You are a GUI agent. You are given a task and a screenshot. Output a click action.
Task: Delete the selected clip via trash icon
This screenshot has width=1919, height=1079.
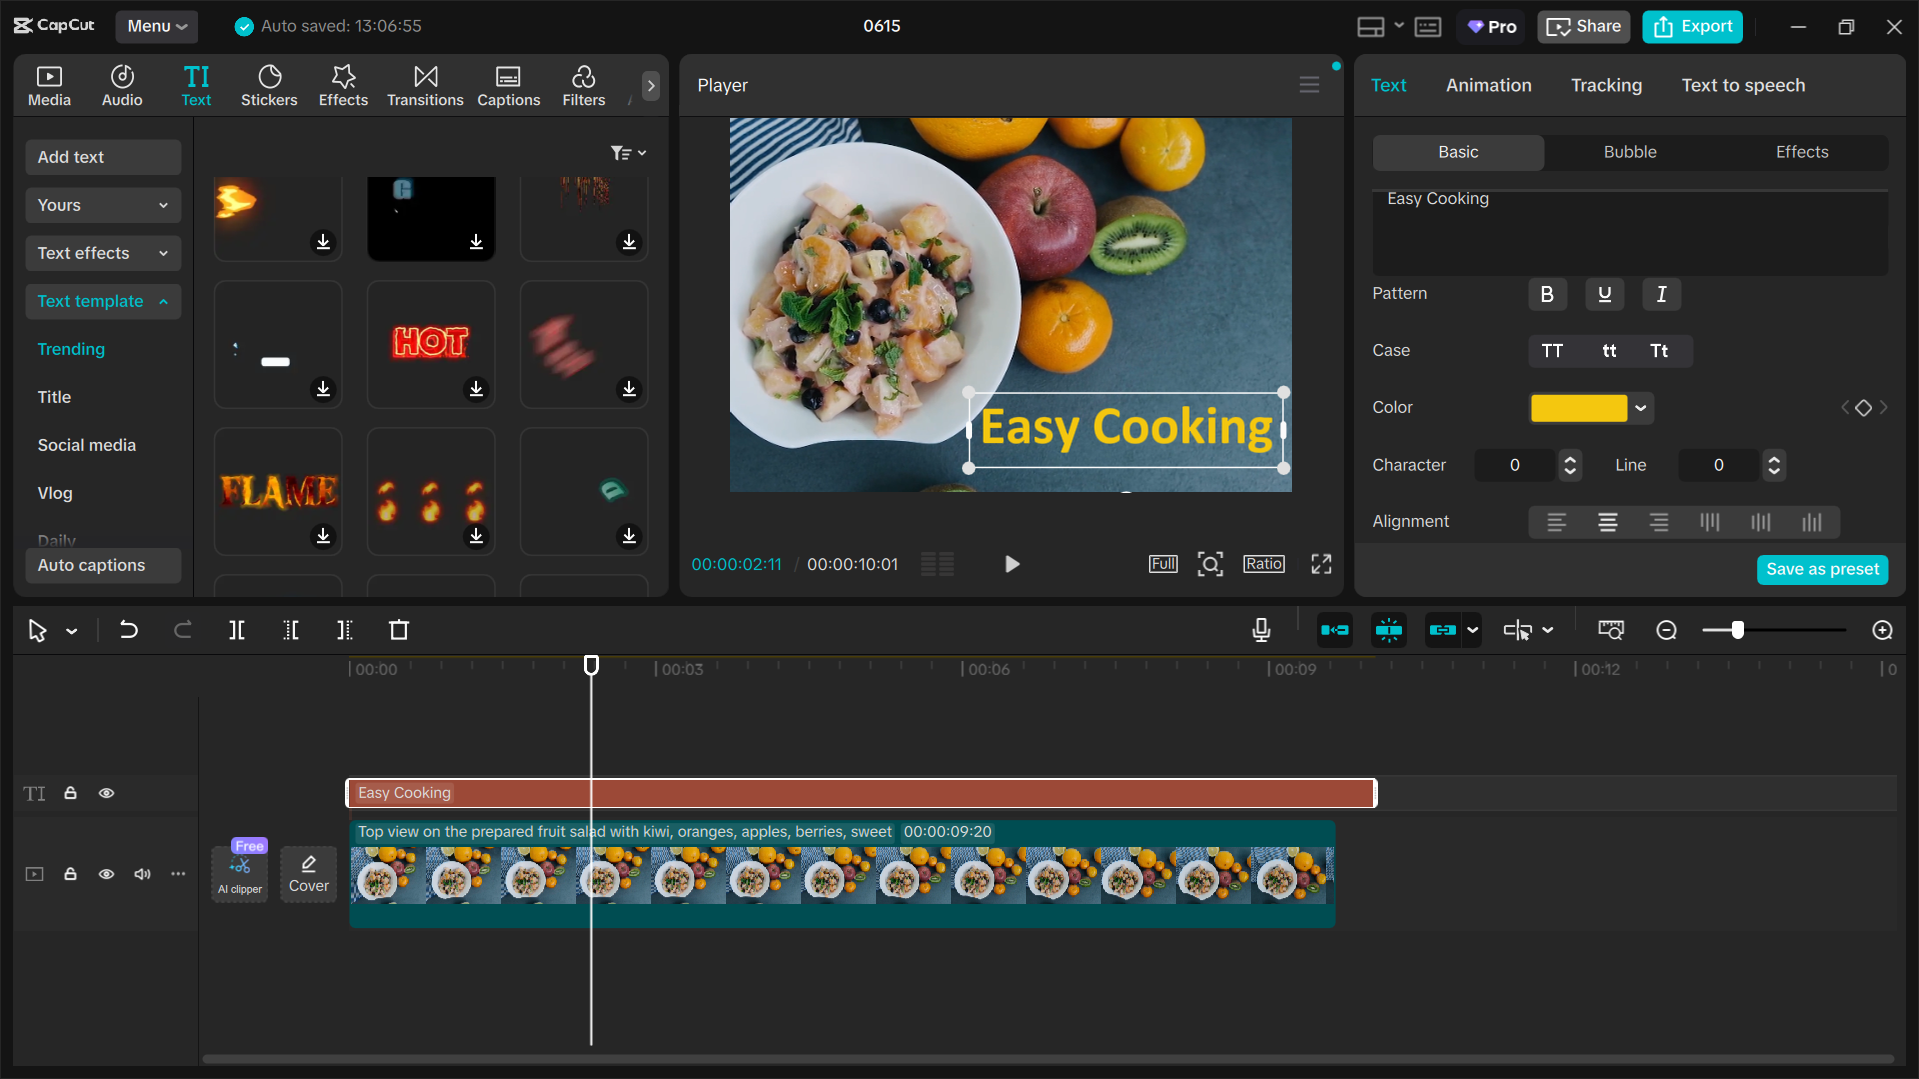pos(398,630)
